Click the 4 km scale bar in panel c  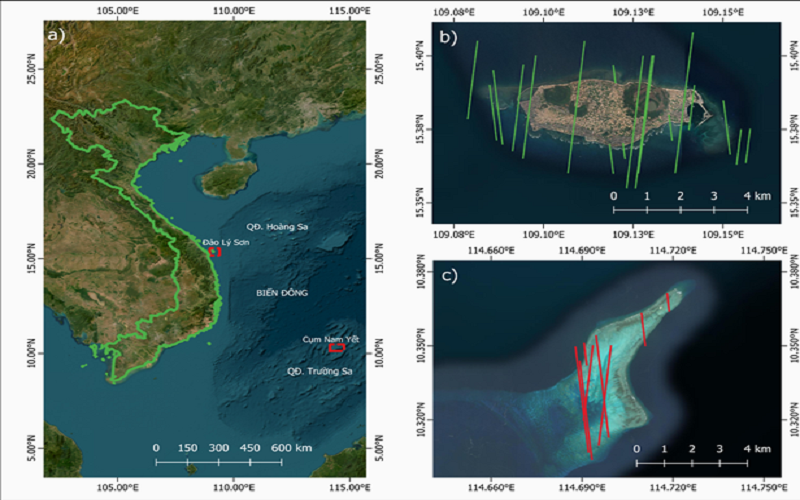tap(691, 464)
